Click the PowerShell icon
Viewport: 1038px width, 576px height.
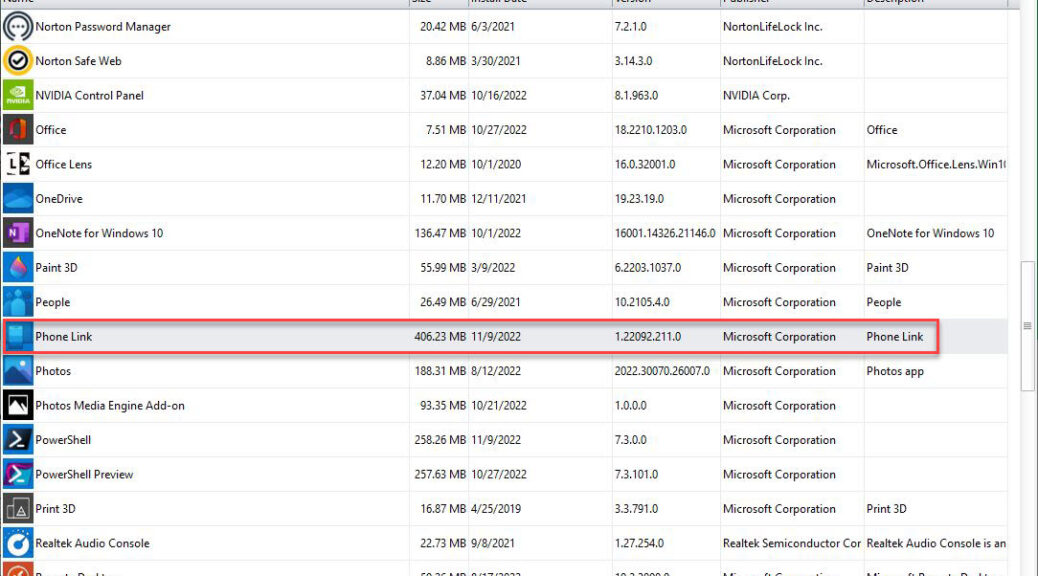point(18,440)
